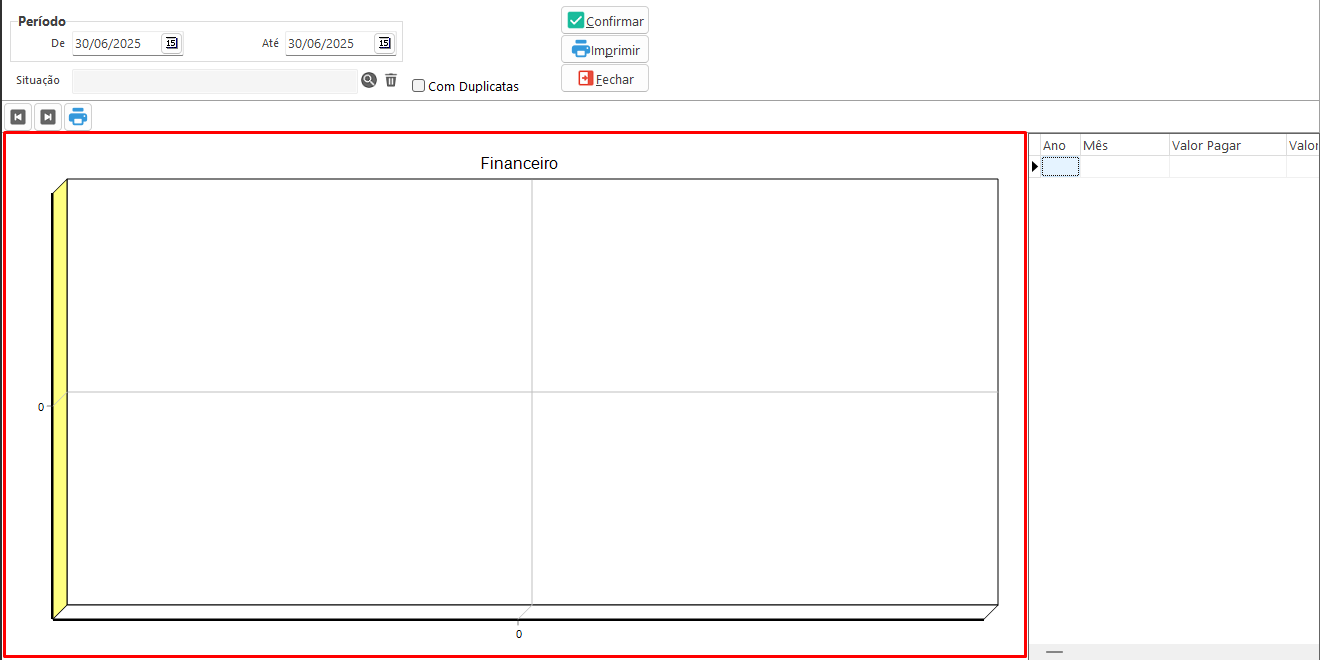This screenshot has width=1320, height=660.
Task: Click the yellow side wall of Financeiro chart
Action: 59,400
